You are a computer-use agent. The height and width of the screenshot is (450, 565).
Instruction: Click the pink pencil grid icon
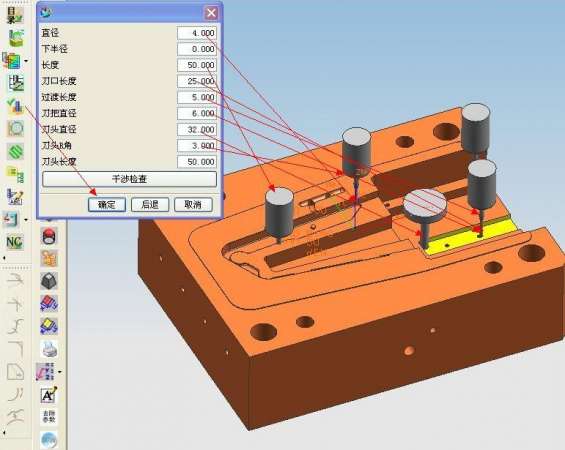[x=45, y=371]
